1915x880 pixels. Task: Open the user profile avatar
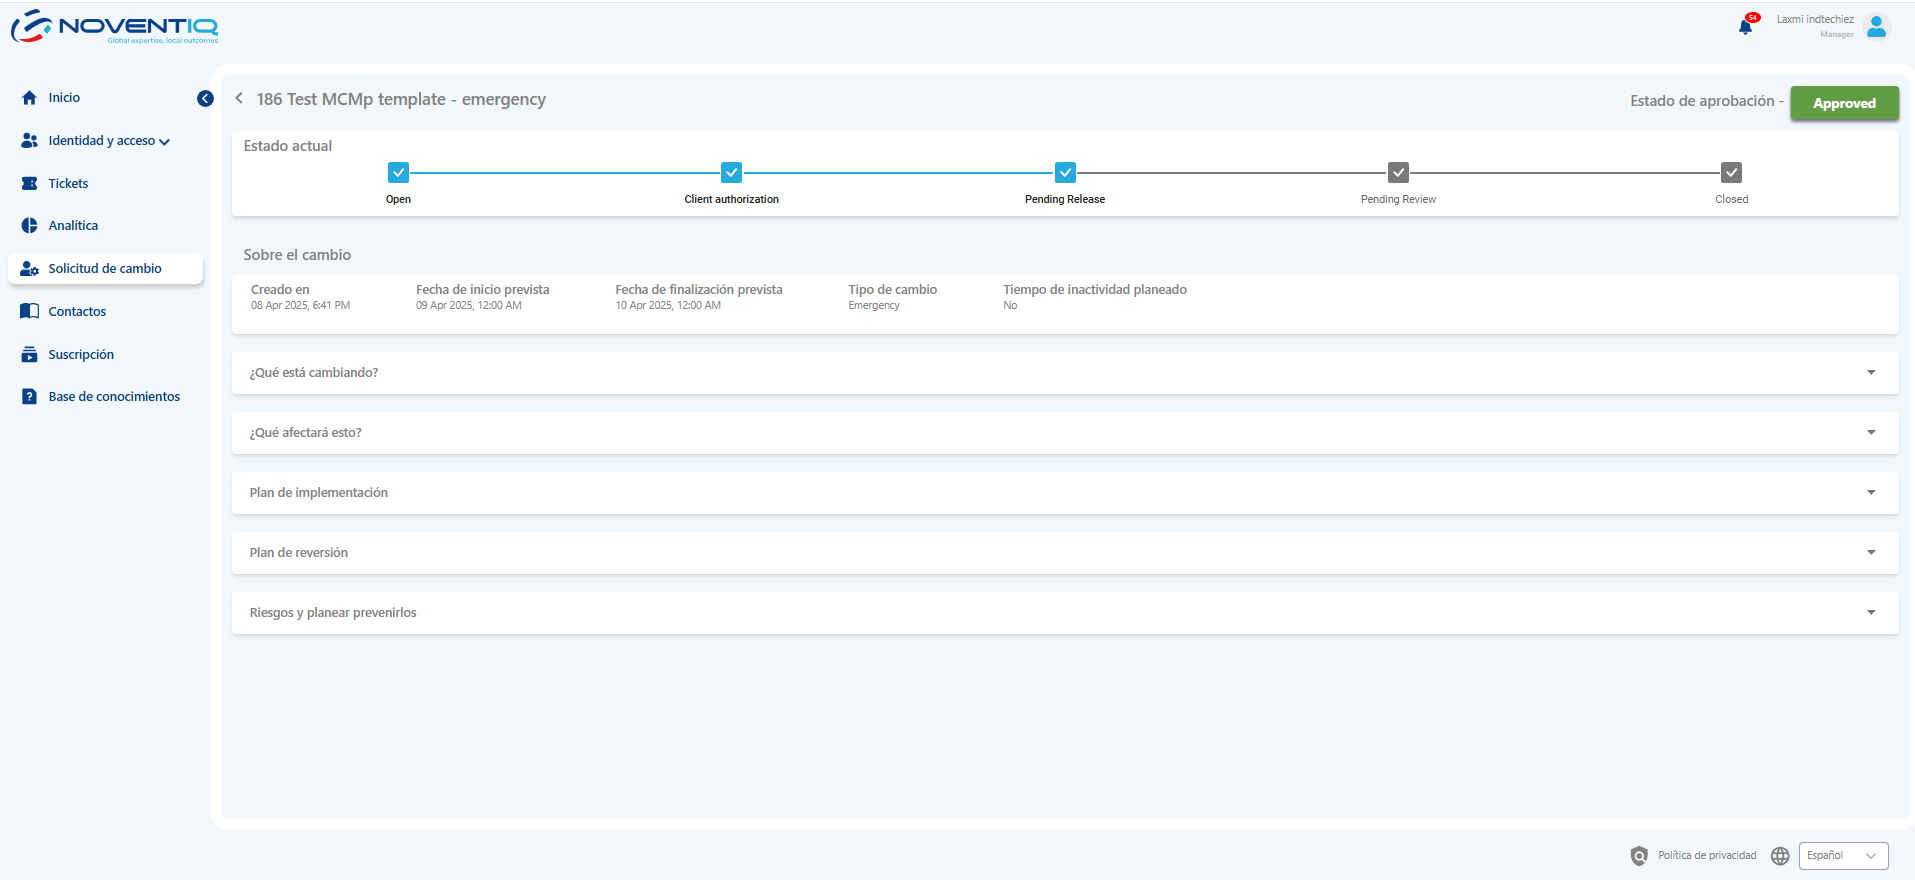point(1877,27)
